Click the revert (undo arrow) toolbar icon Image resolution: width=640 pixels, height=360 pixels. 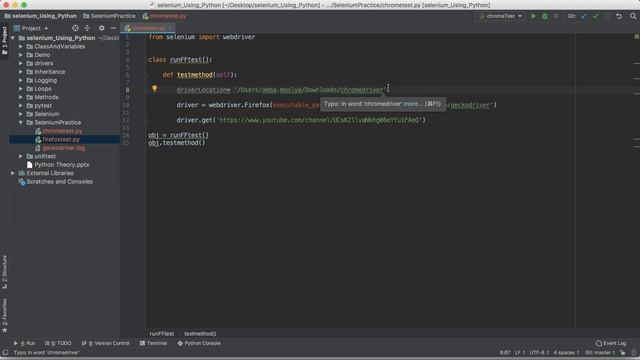pyautogui.click(x=619, y=16)
